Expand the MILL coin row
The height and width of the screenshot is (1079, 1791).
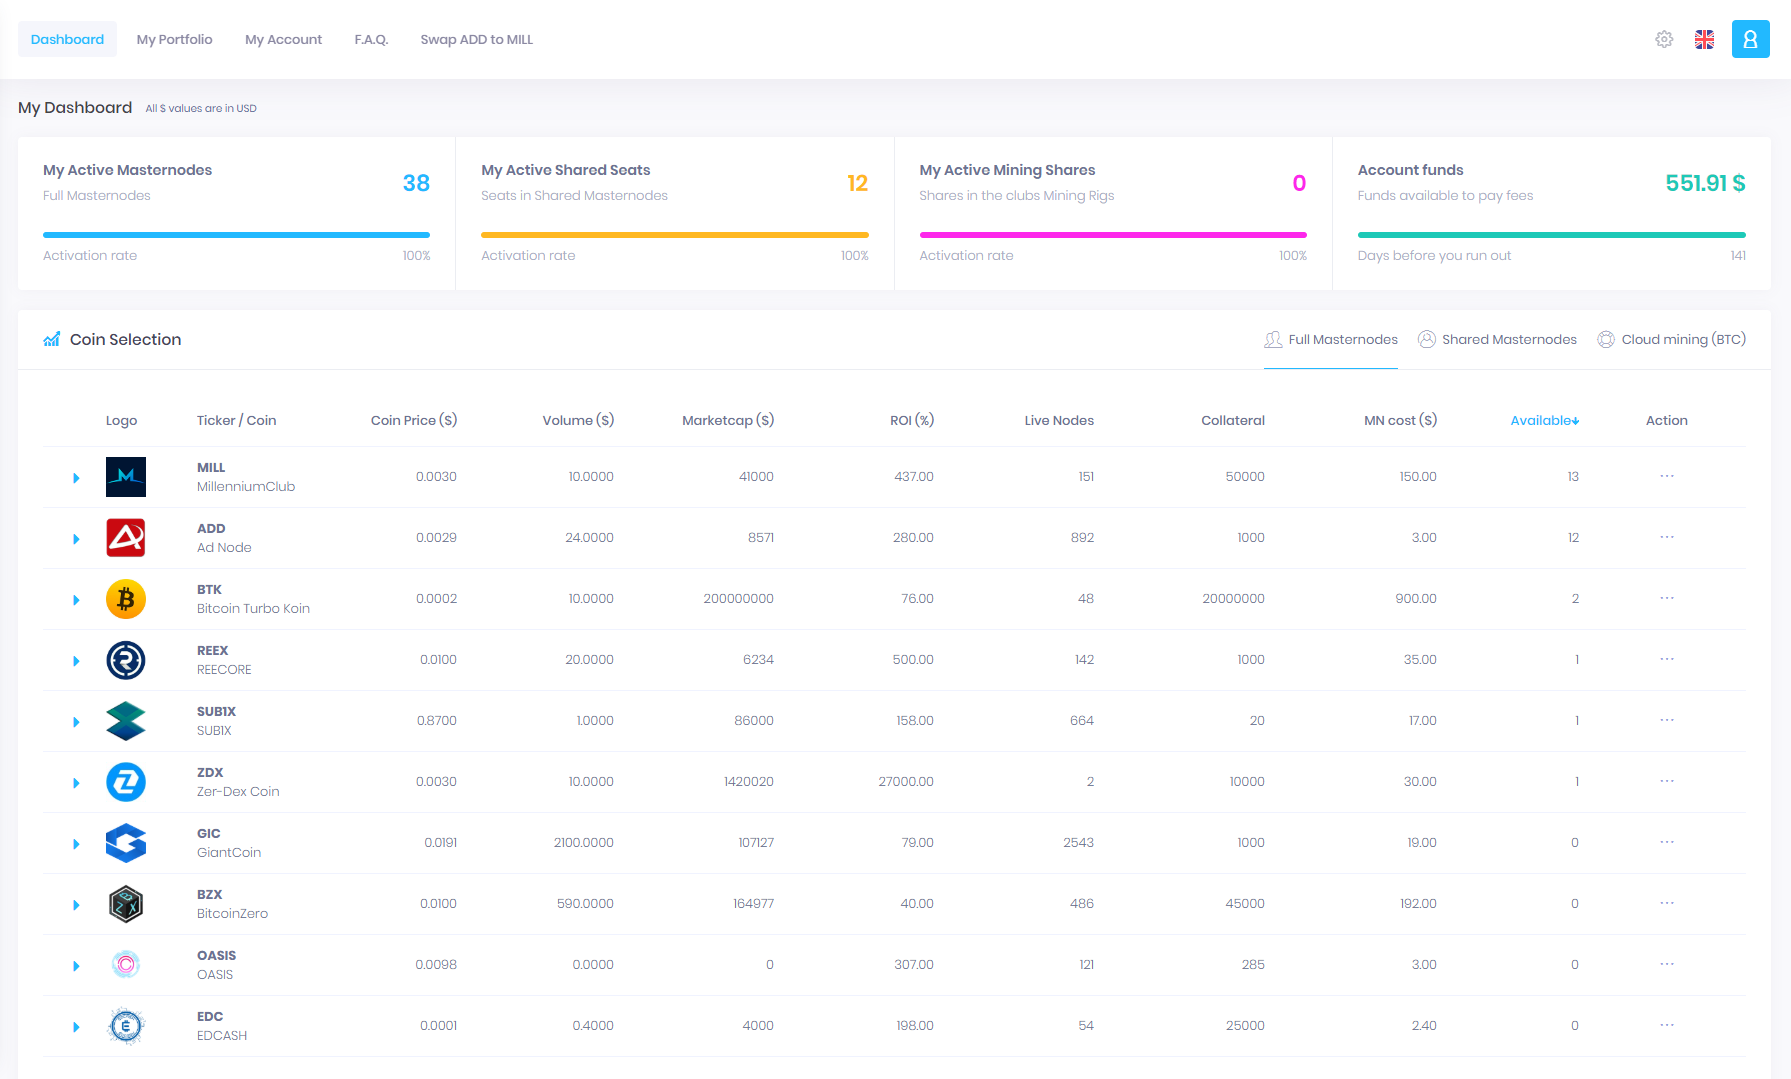pos(76,477)
